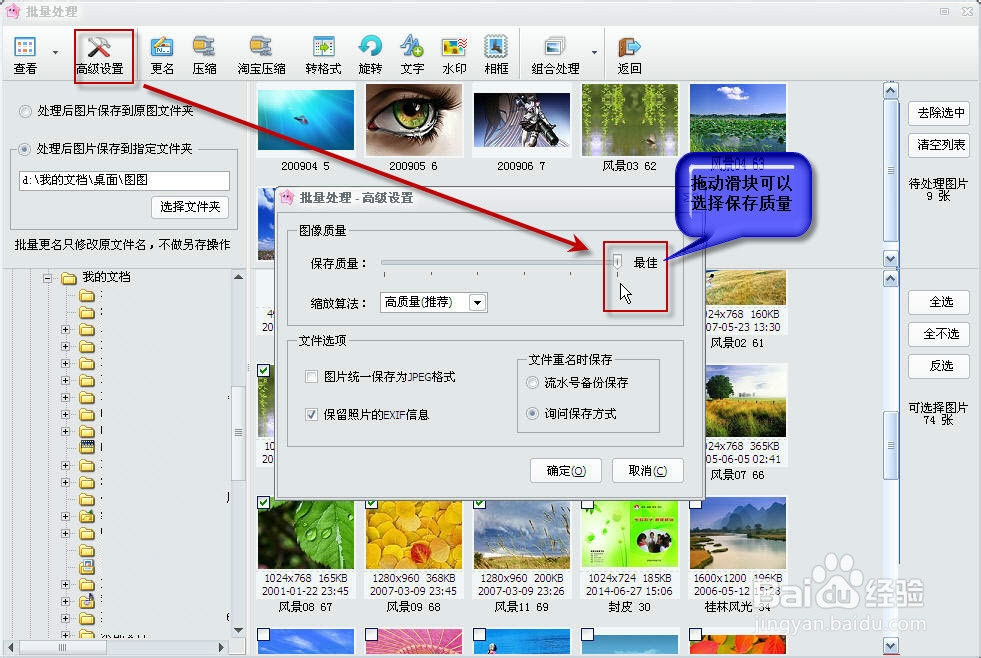This screenshot has height=658, width=981.
Task: Click the 选择文件夹 folder selection button
Action: click(190, 208)
